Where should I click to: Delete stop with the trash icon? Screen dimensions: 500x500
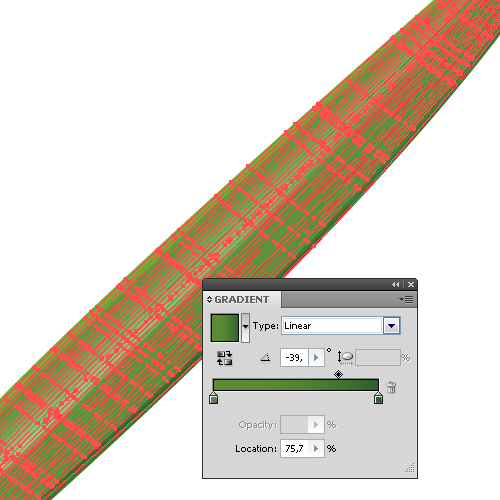click(x=391, y=387)
